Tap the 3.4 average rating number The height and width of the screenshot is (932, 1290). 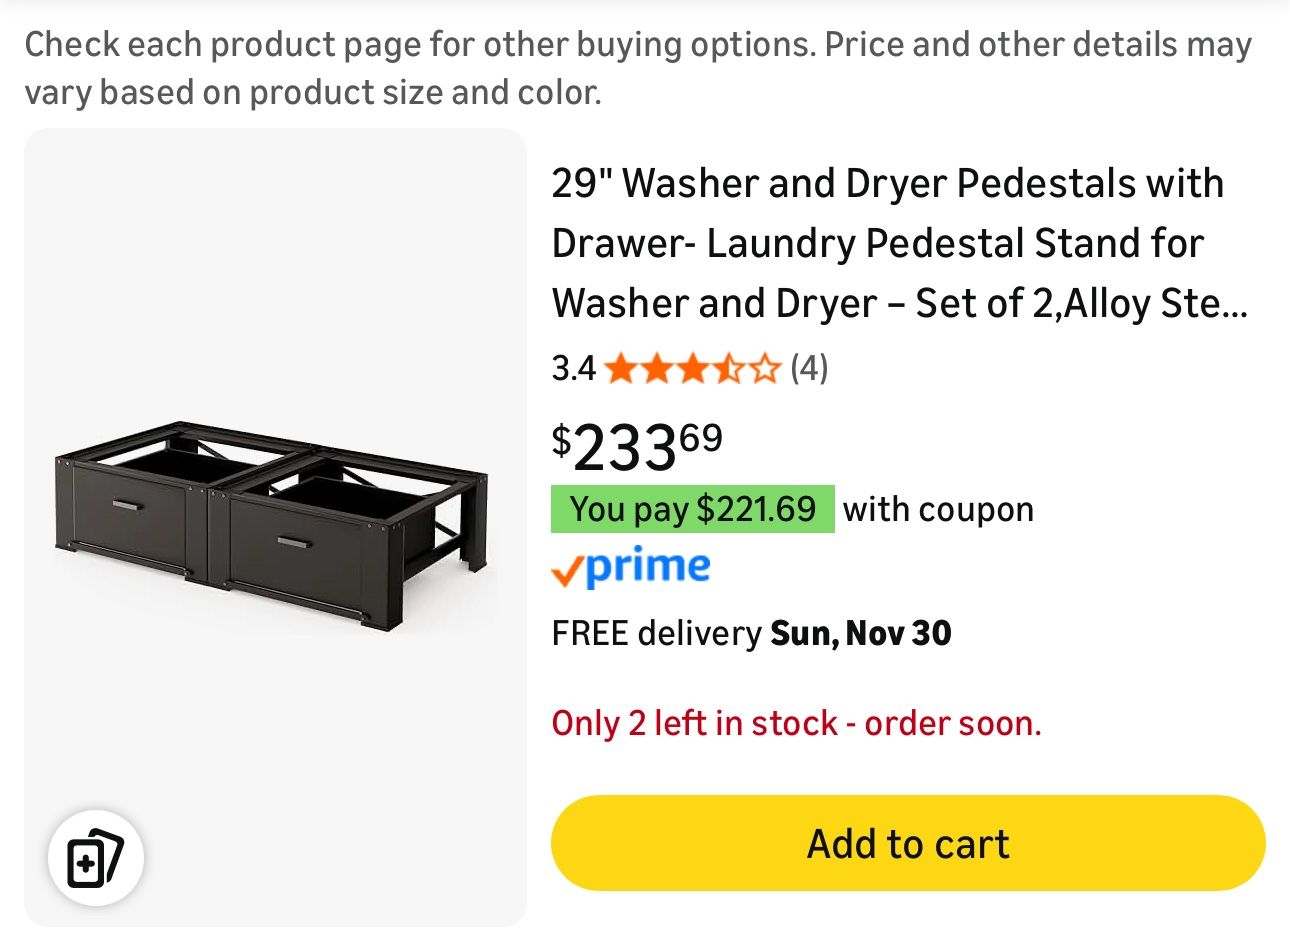coord(573,368)
